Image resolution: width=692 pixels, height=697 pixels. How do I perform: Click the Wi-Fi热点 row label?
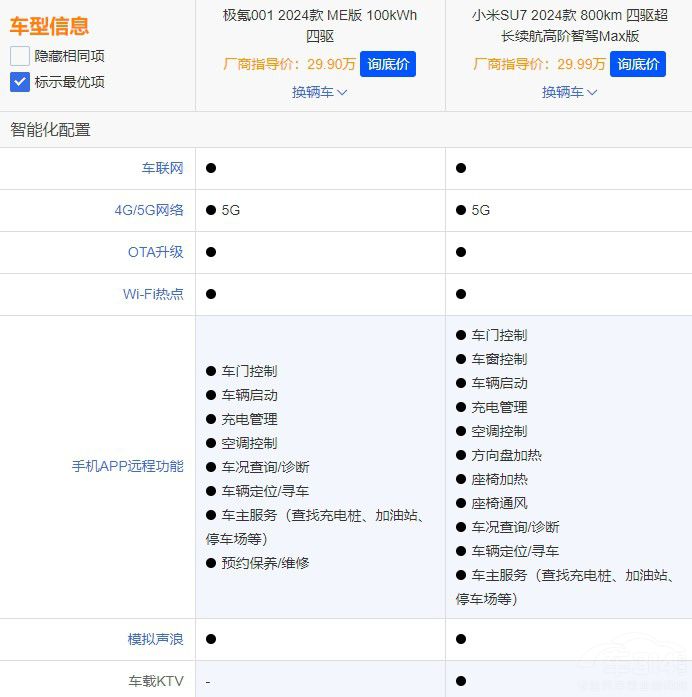[153, 294]
